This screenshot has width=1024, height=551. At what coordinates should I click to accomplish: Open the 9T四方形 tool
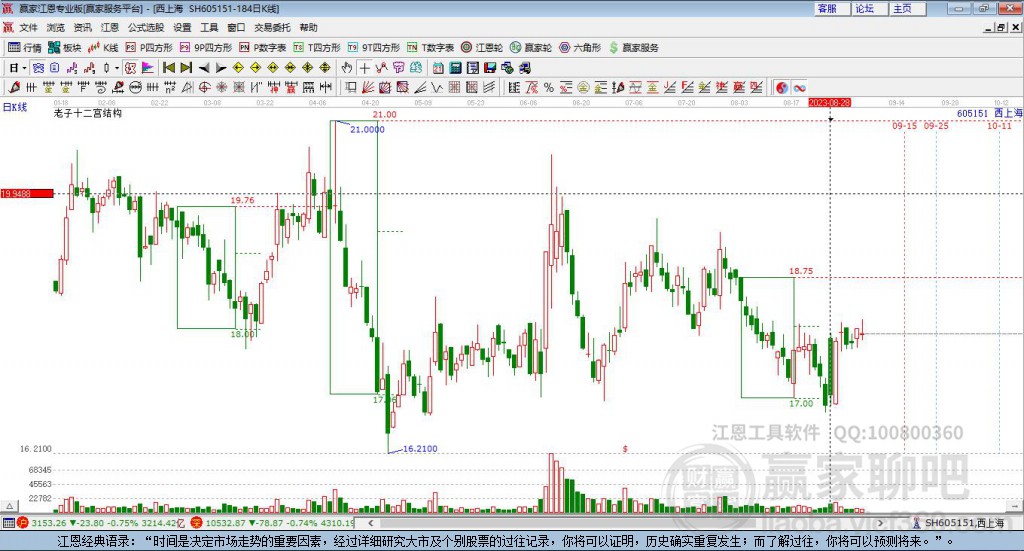pos(374,48)
